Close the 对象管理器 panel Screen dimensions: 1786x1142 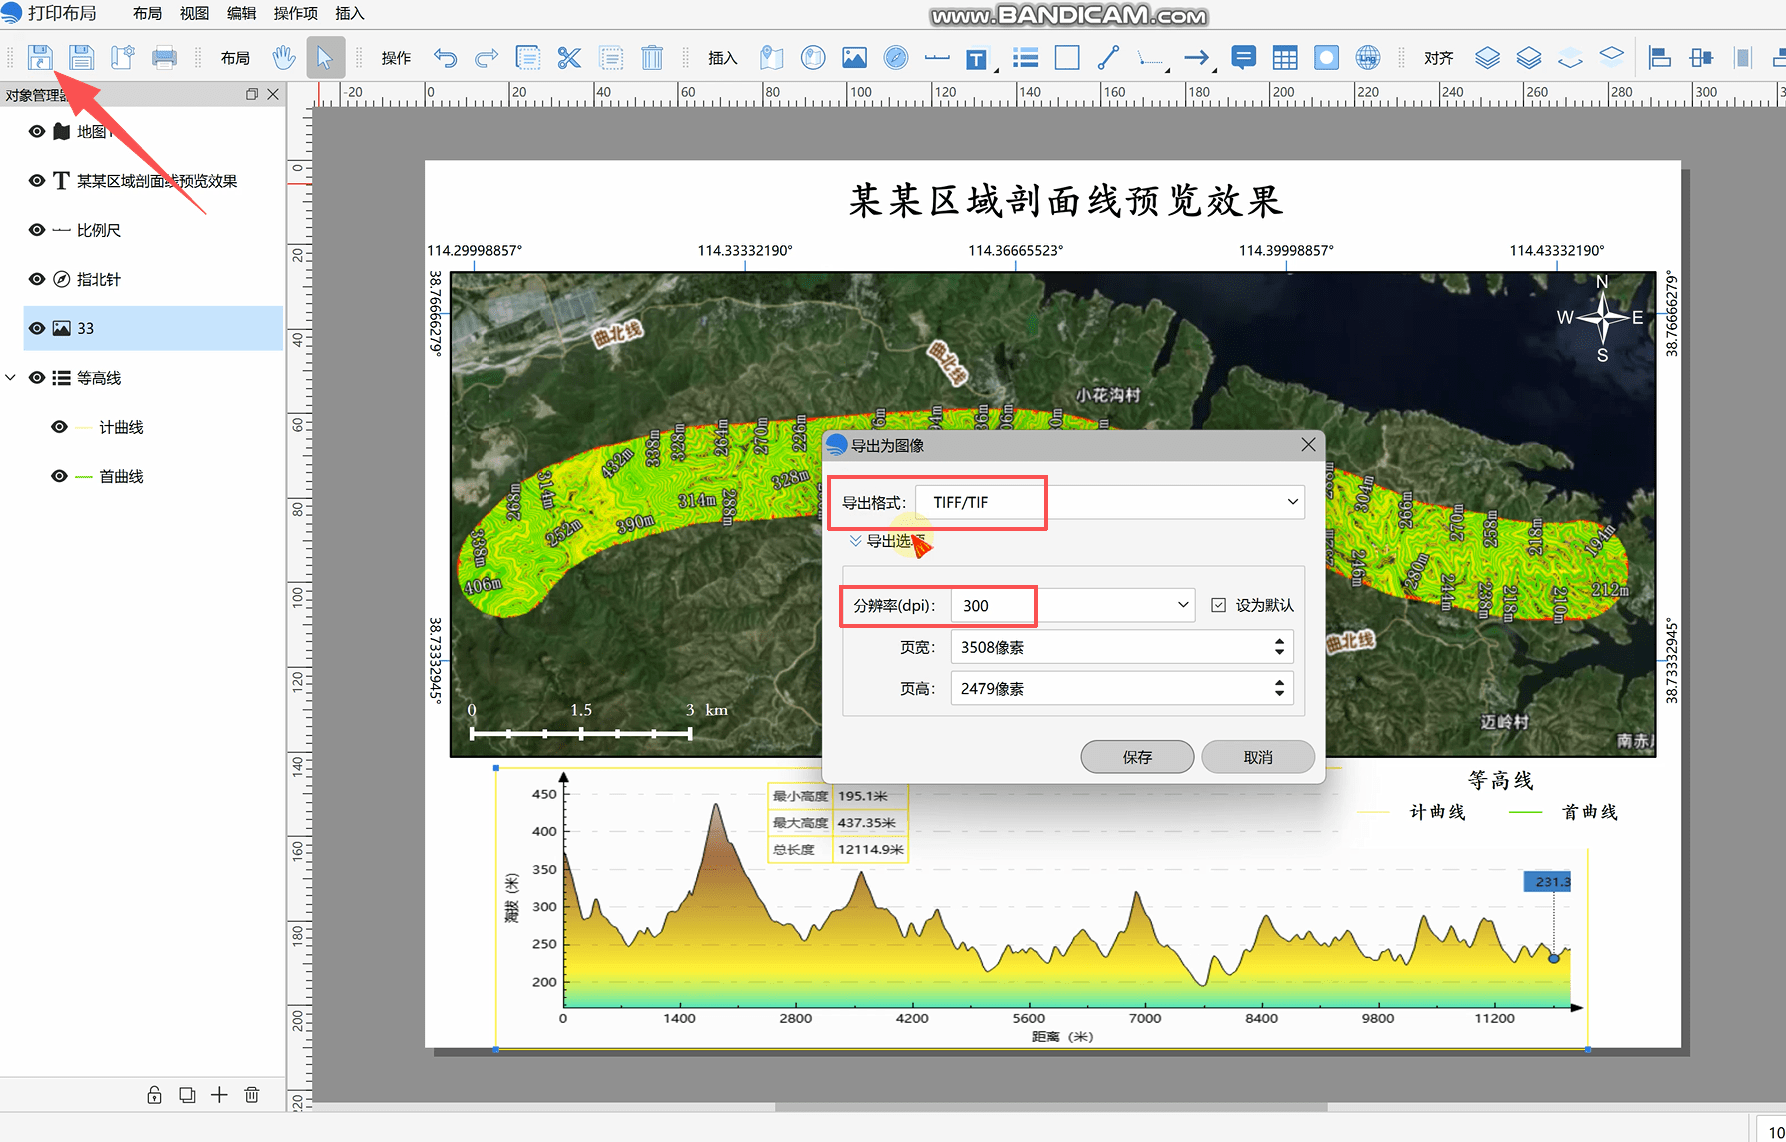[x=273, y=94]
